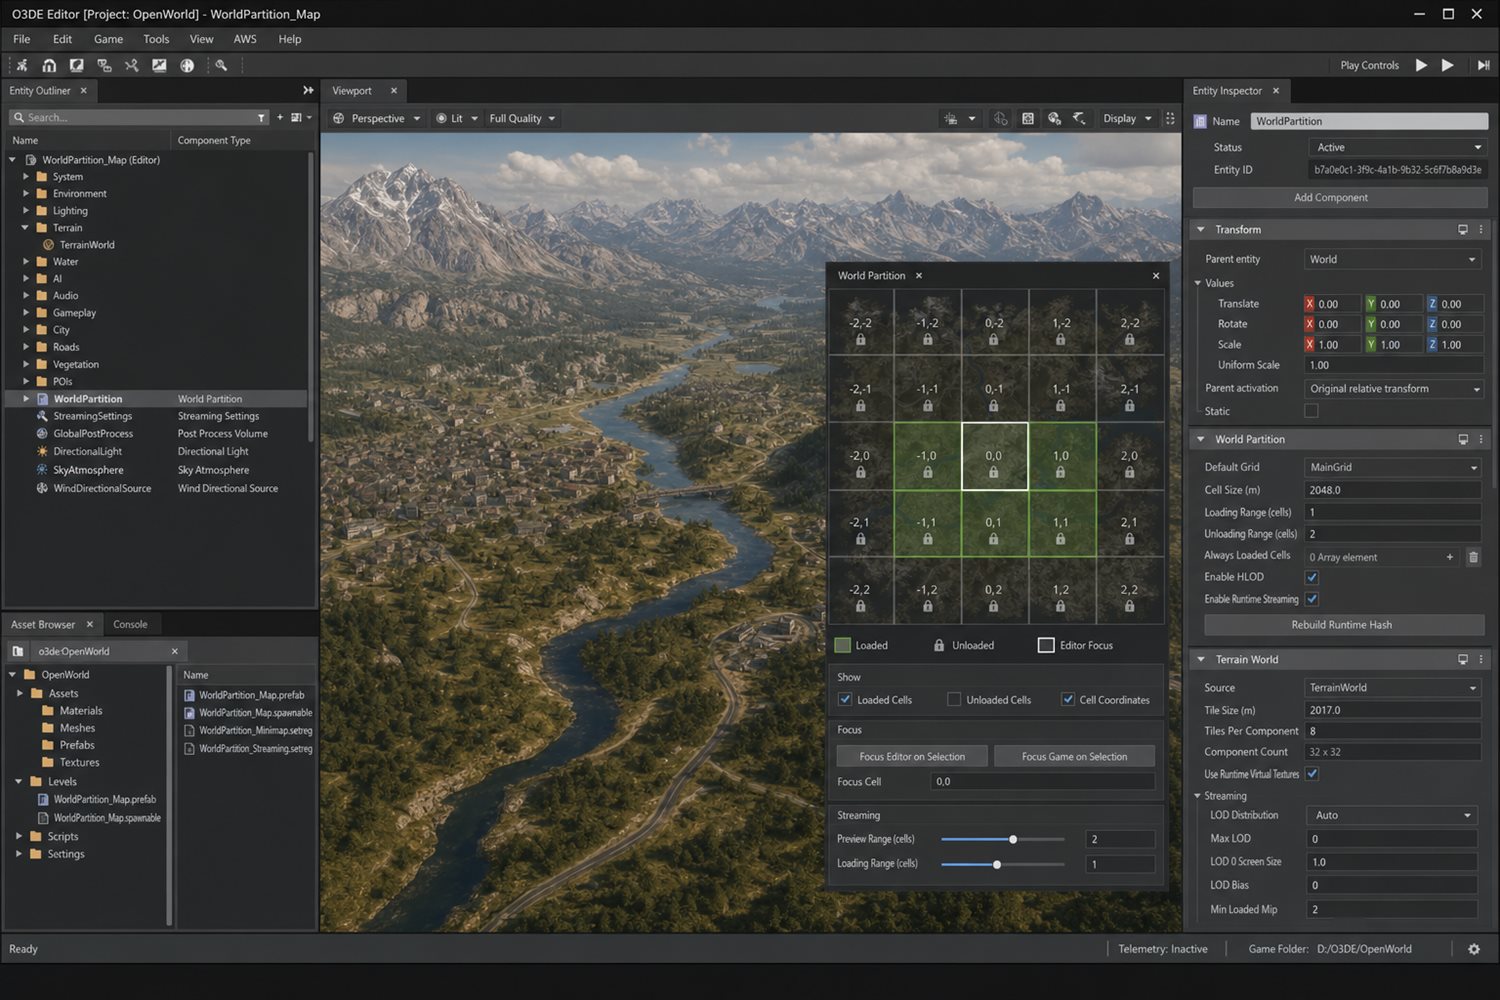Open the Full Quality dropdown in viewport

click(x=522, y=118)
